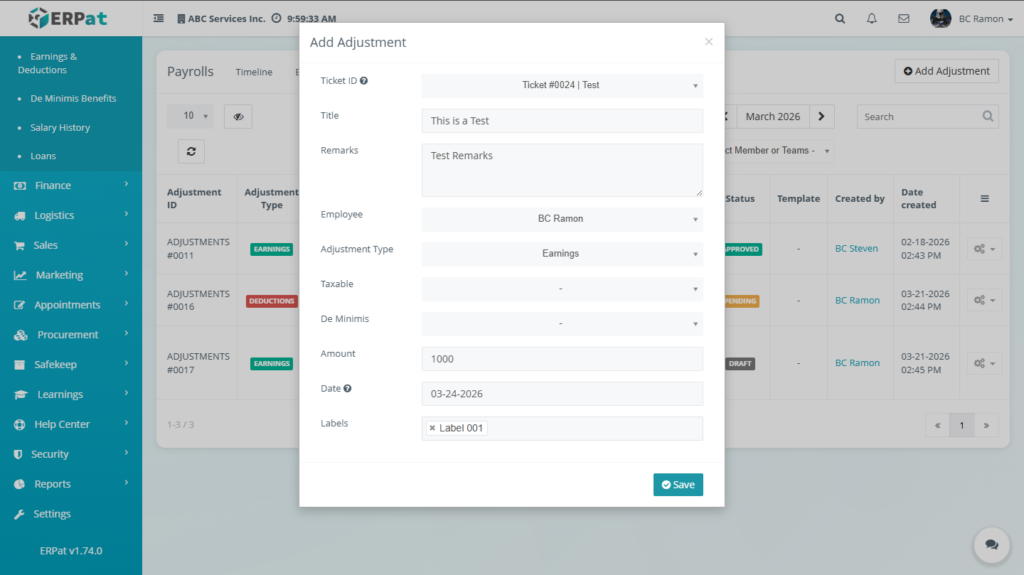Click the Amount input field

click(562, 359)
